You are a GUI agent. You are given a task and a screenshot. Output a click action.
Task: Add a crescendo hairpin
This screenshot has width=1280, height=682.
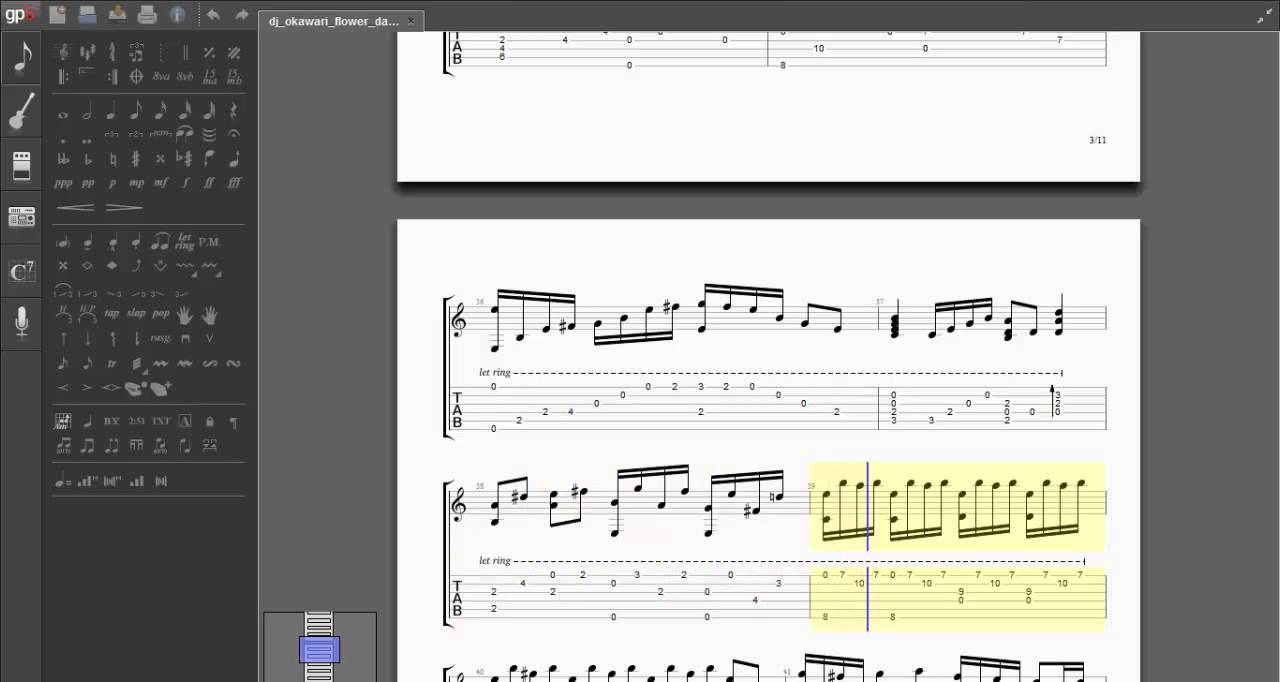pyautogui.click(x=76, y=207)
